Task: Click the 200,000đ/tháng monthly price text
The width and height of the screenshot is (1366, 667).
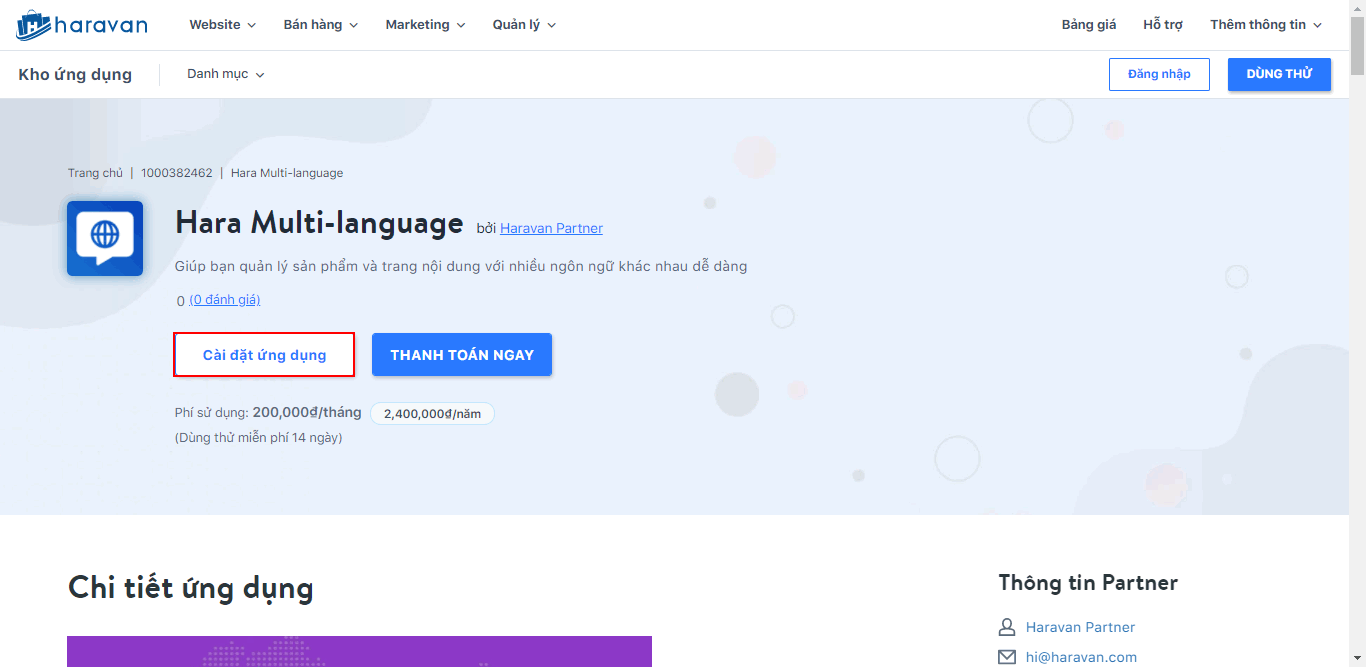Action: click(307, 412)
